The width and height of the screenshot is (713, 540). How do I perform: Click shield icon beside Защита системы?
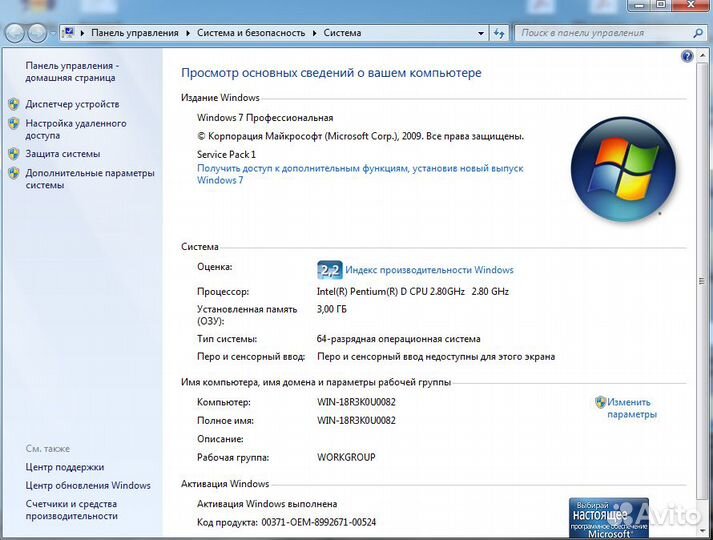tap(14, 154)
